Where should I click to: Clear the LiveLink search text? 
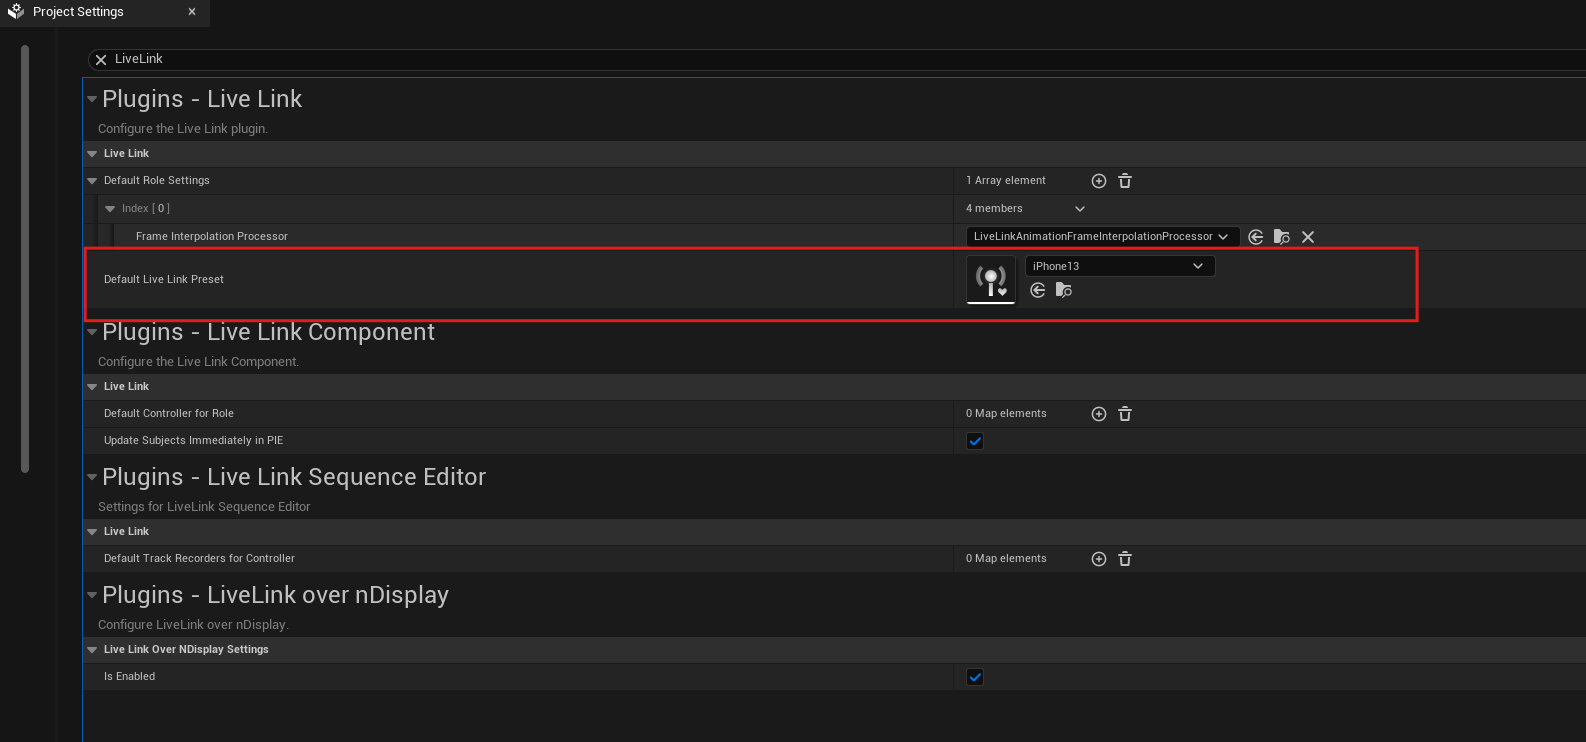[x=101, y=60]
